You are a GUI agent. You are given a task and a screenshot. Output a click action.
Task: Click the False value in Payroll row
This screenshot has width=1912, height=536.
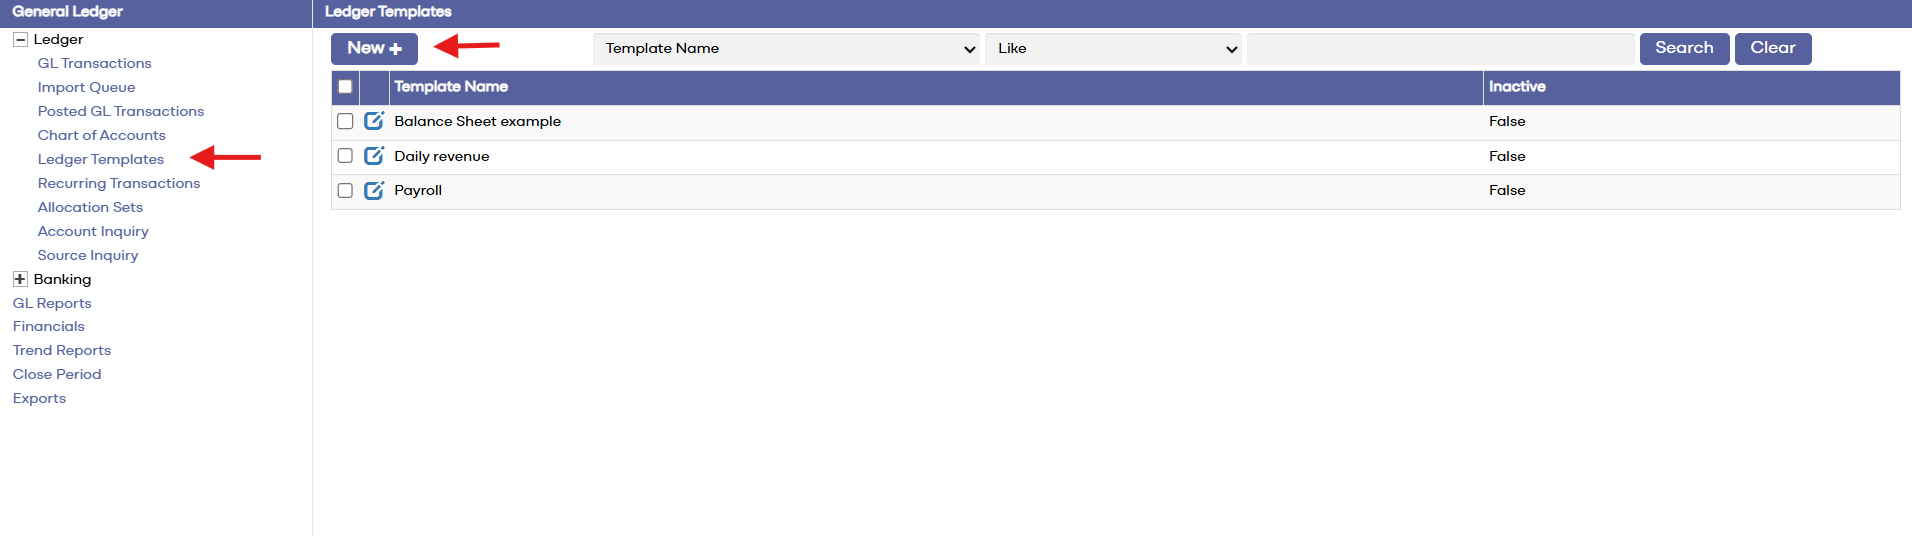(1507, 190)
